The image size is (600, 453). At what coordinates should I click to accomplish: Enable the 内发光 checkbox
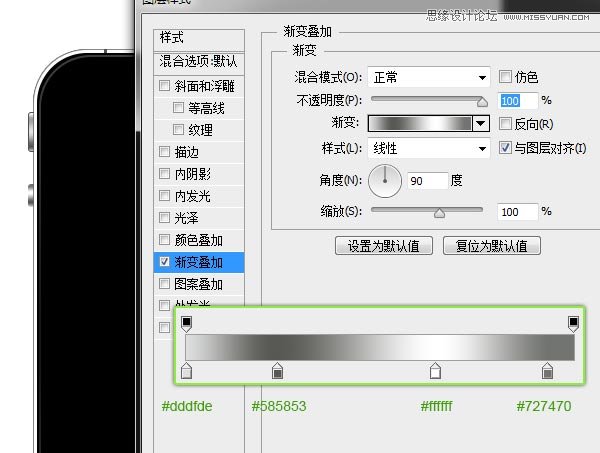pyautogui.click(x=164, y=196)
